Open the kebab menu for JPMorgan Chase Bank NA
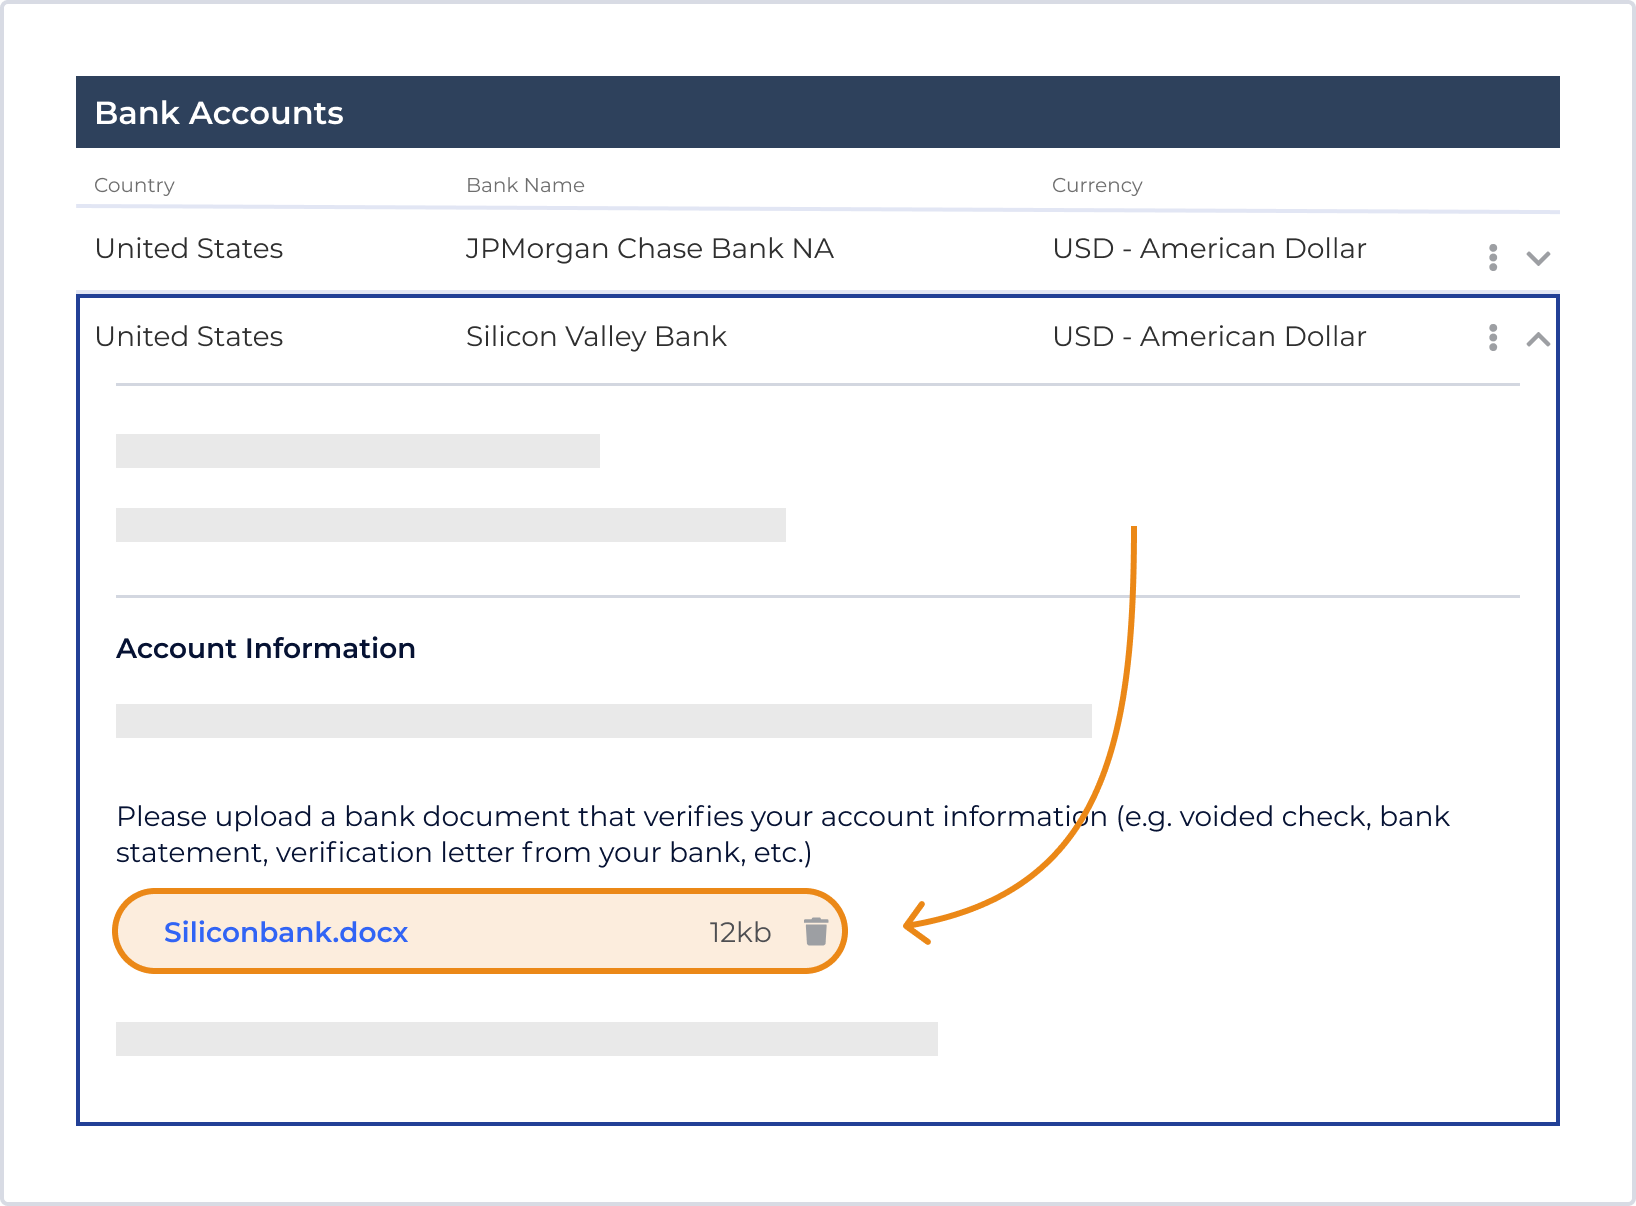Viewport: 1636px width, 1206px height. 1492,257
